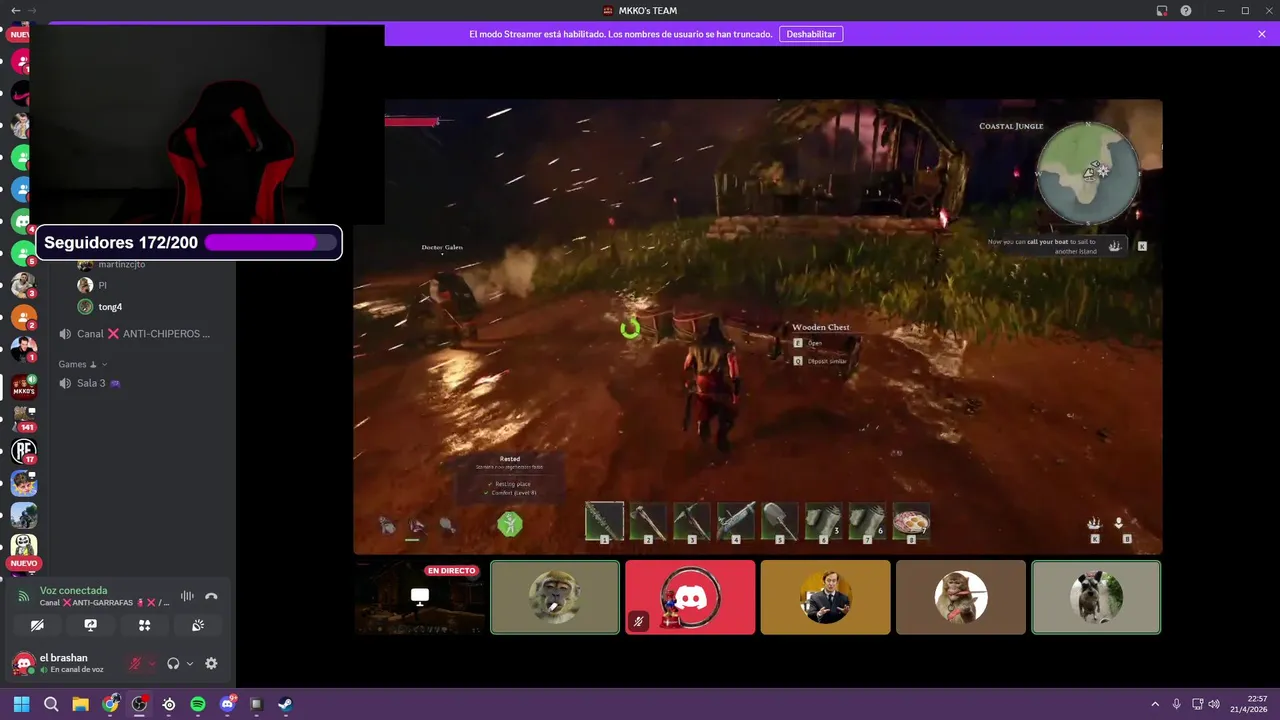Screen dimensions: 1280x720
Task: Disconnect from the voice channel
Action: point(211,596)
